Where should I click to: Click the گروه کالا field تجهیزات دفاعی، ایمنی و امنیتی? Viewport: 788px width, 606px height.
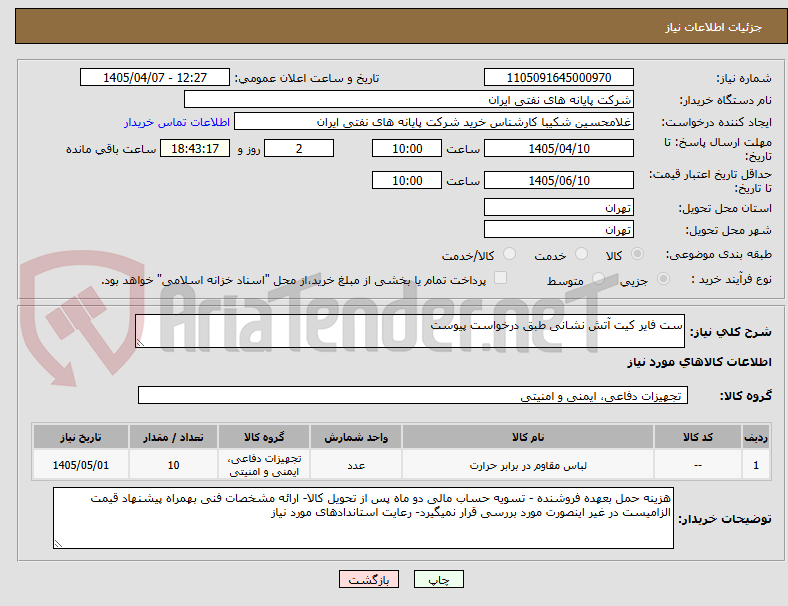(413, 395)
